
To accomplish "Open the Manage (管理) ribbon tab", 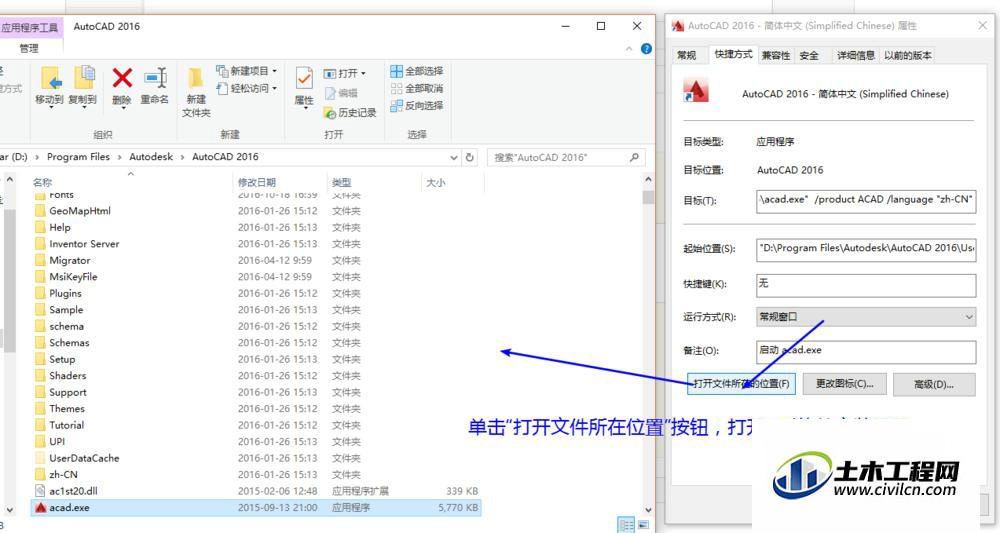I will (29, 48).
